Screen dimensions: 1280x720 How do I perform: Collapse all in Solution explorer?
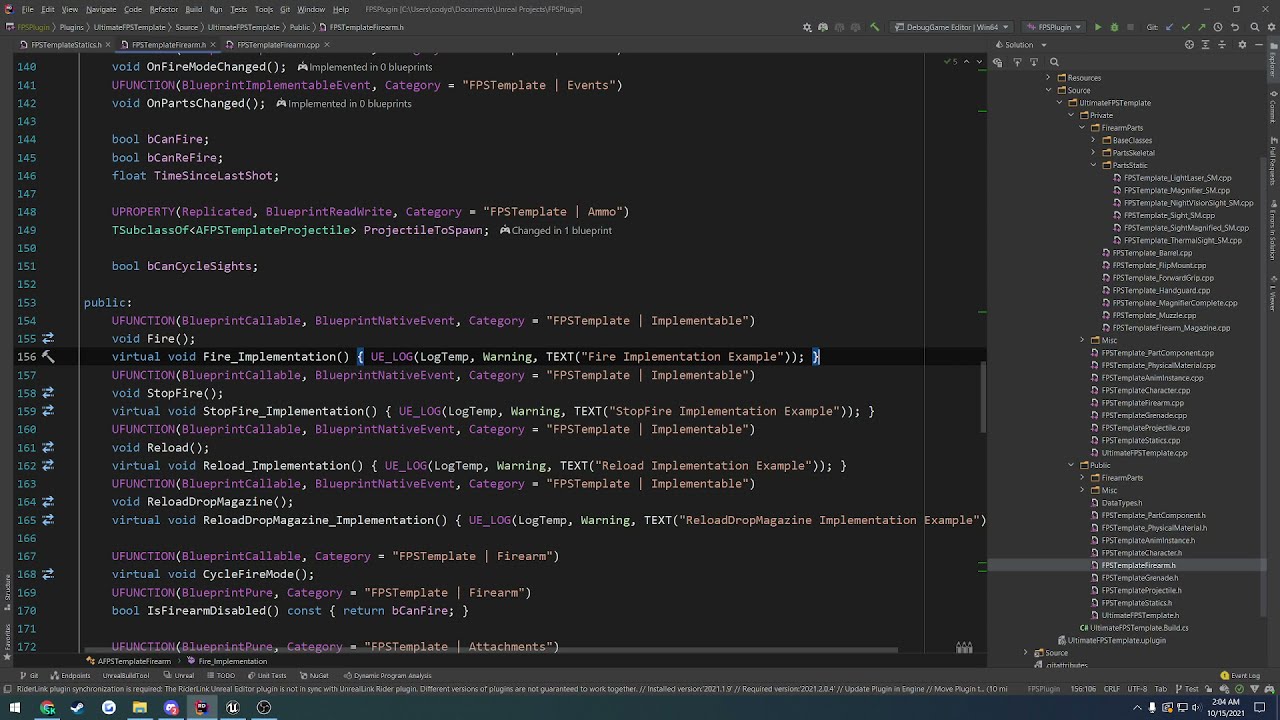coord(1222,45)
